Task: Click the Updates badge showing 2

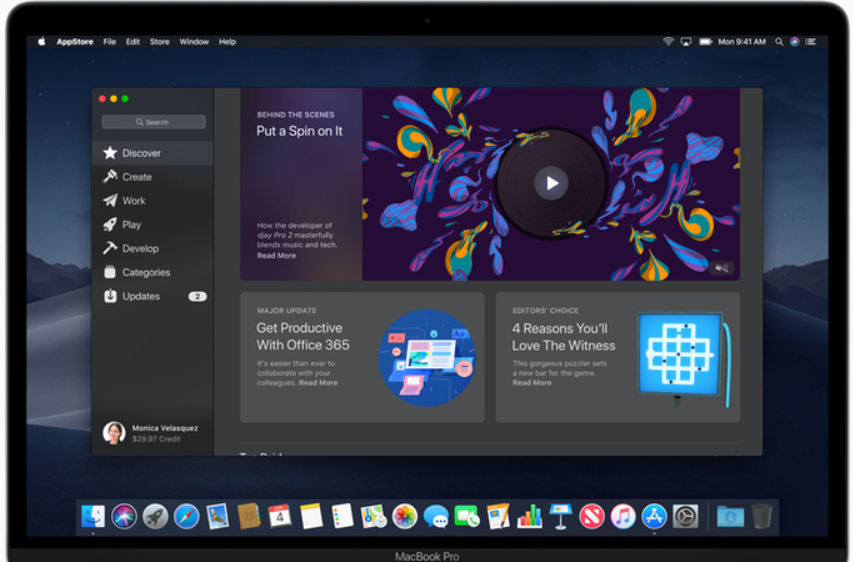Action: (x=197, y=297)
